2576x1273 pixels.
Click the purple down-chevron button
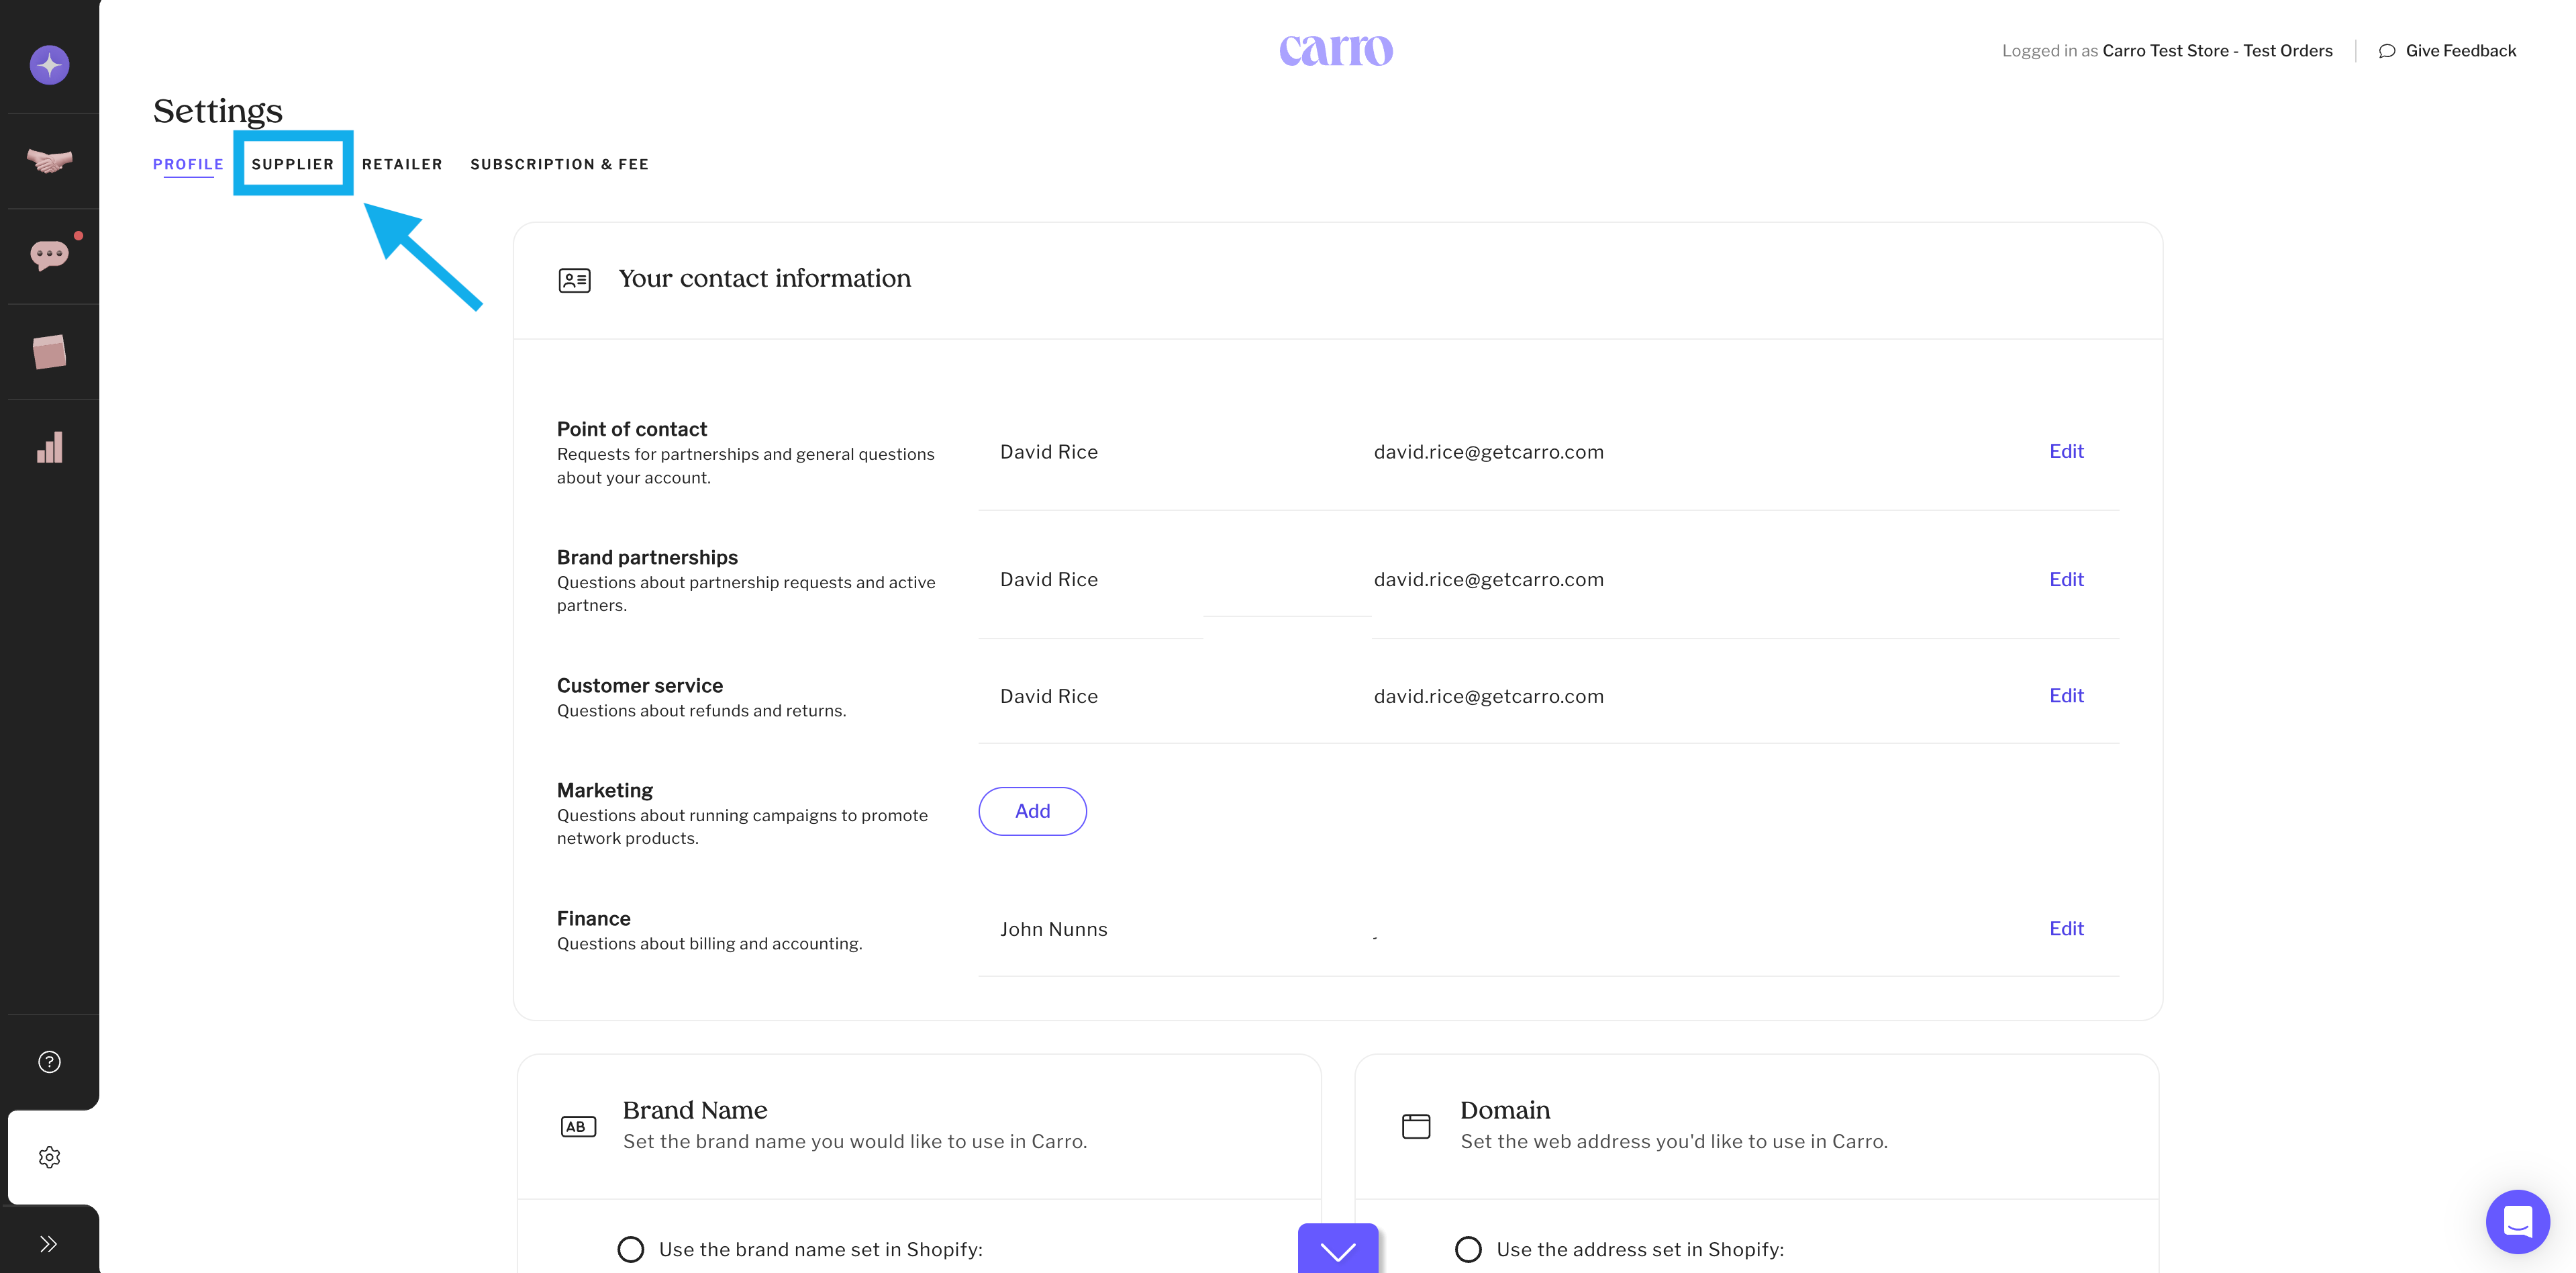[x=1338, y=1250]
